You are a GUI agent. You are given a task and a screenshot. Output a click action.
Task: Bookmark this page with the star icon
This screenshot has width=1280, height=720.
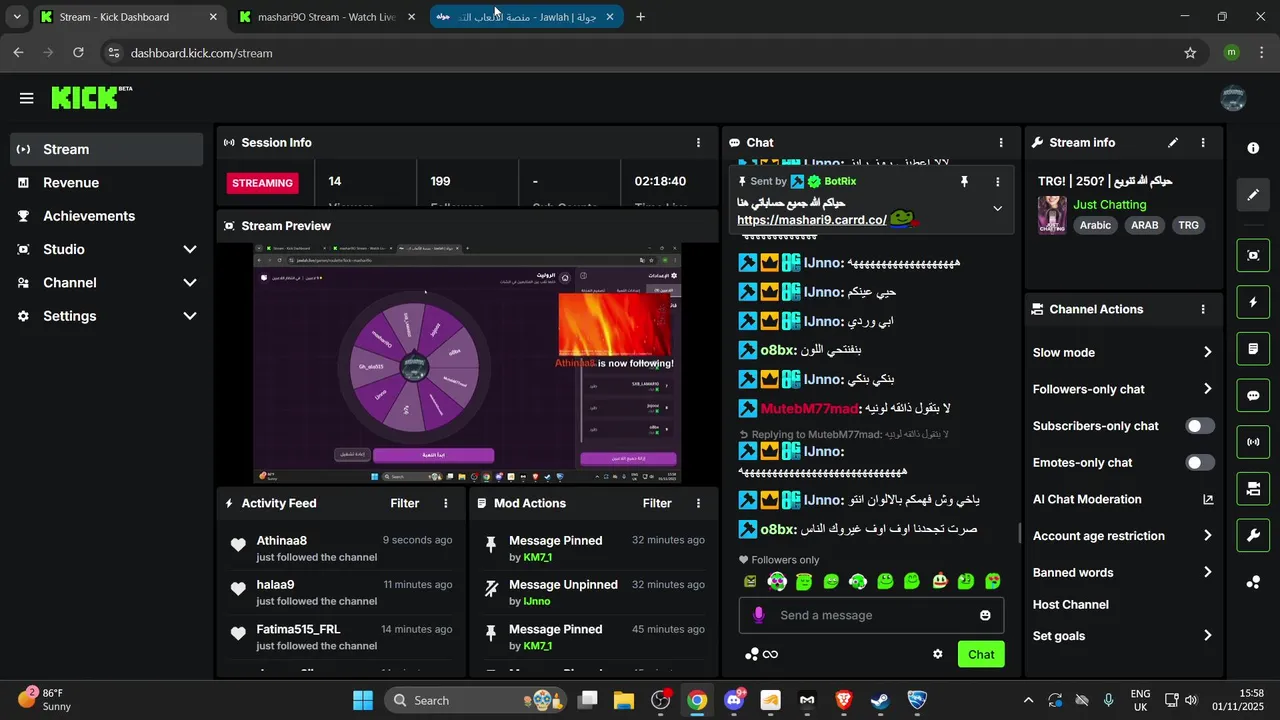coord(1190,53)
